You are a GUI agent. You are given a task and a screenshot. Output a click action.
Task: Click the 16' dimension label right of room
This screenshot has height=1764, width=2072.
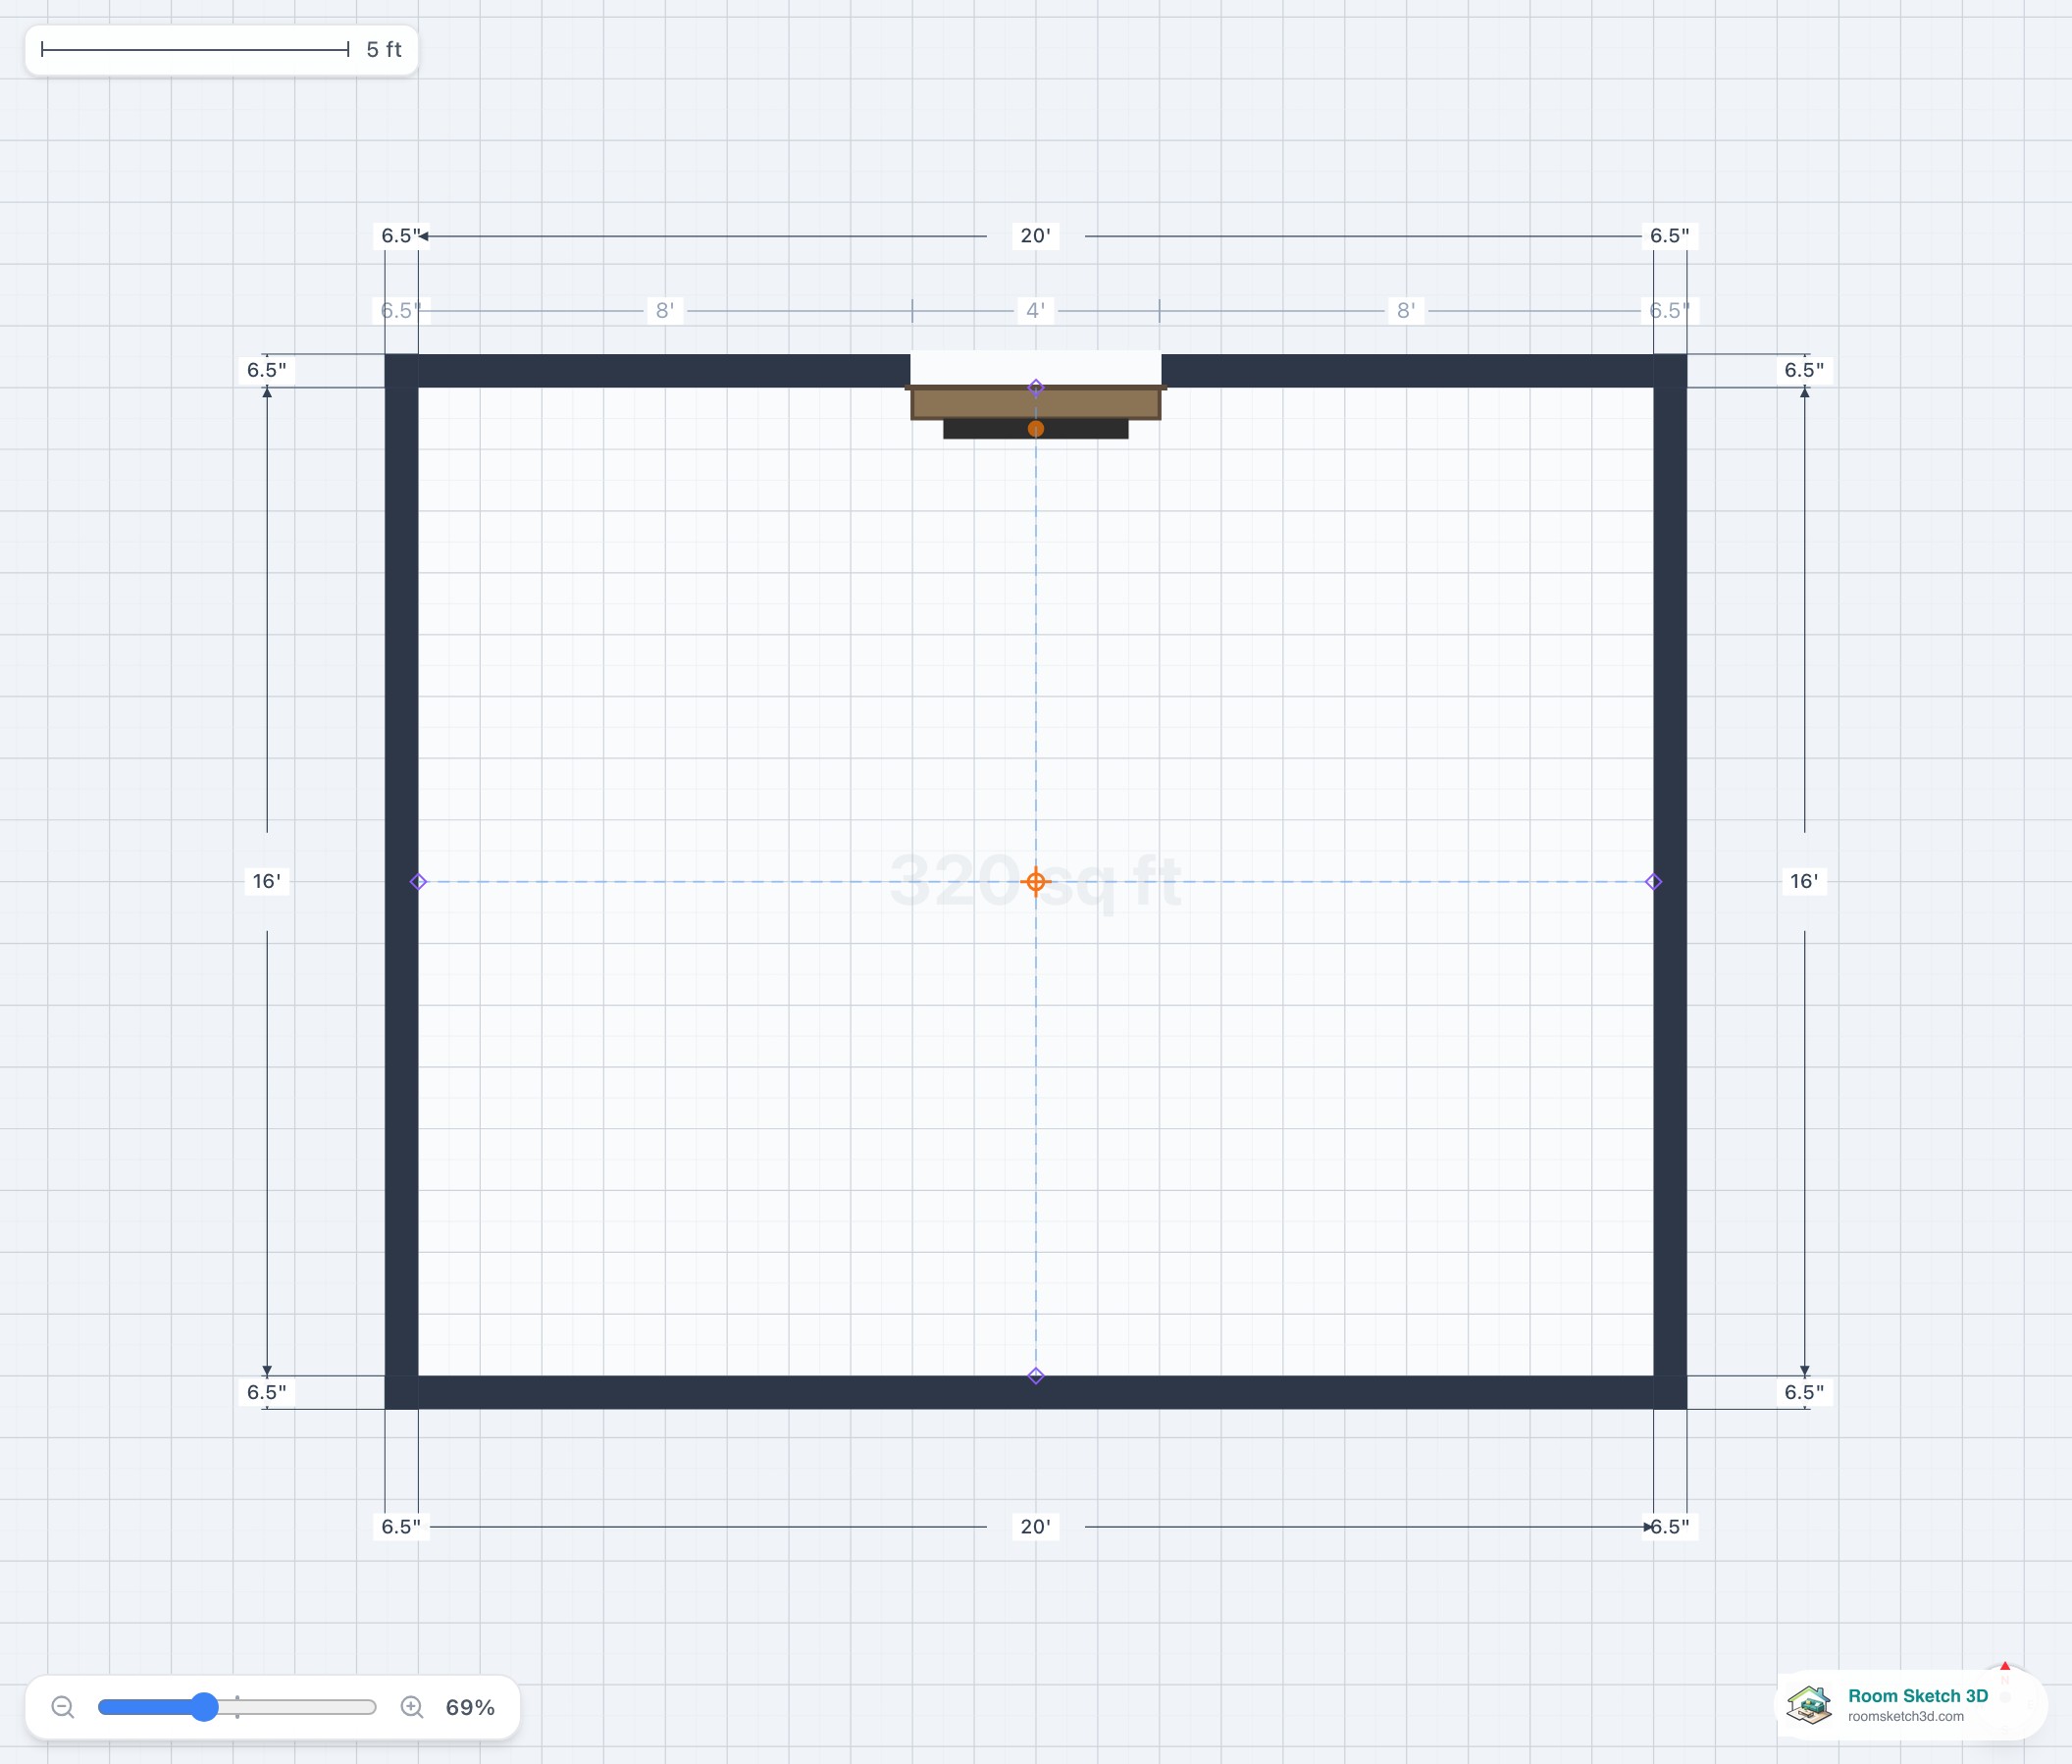[1804, 881]
